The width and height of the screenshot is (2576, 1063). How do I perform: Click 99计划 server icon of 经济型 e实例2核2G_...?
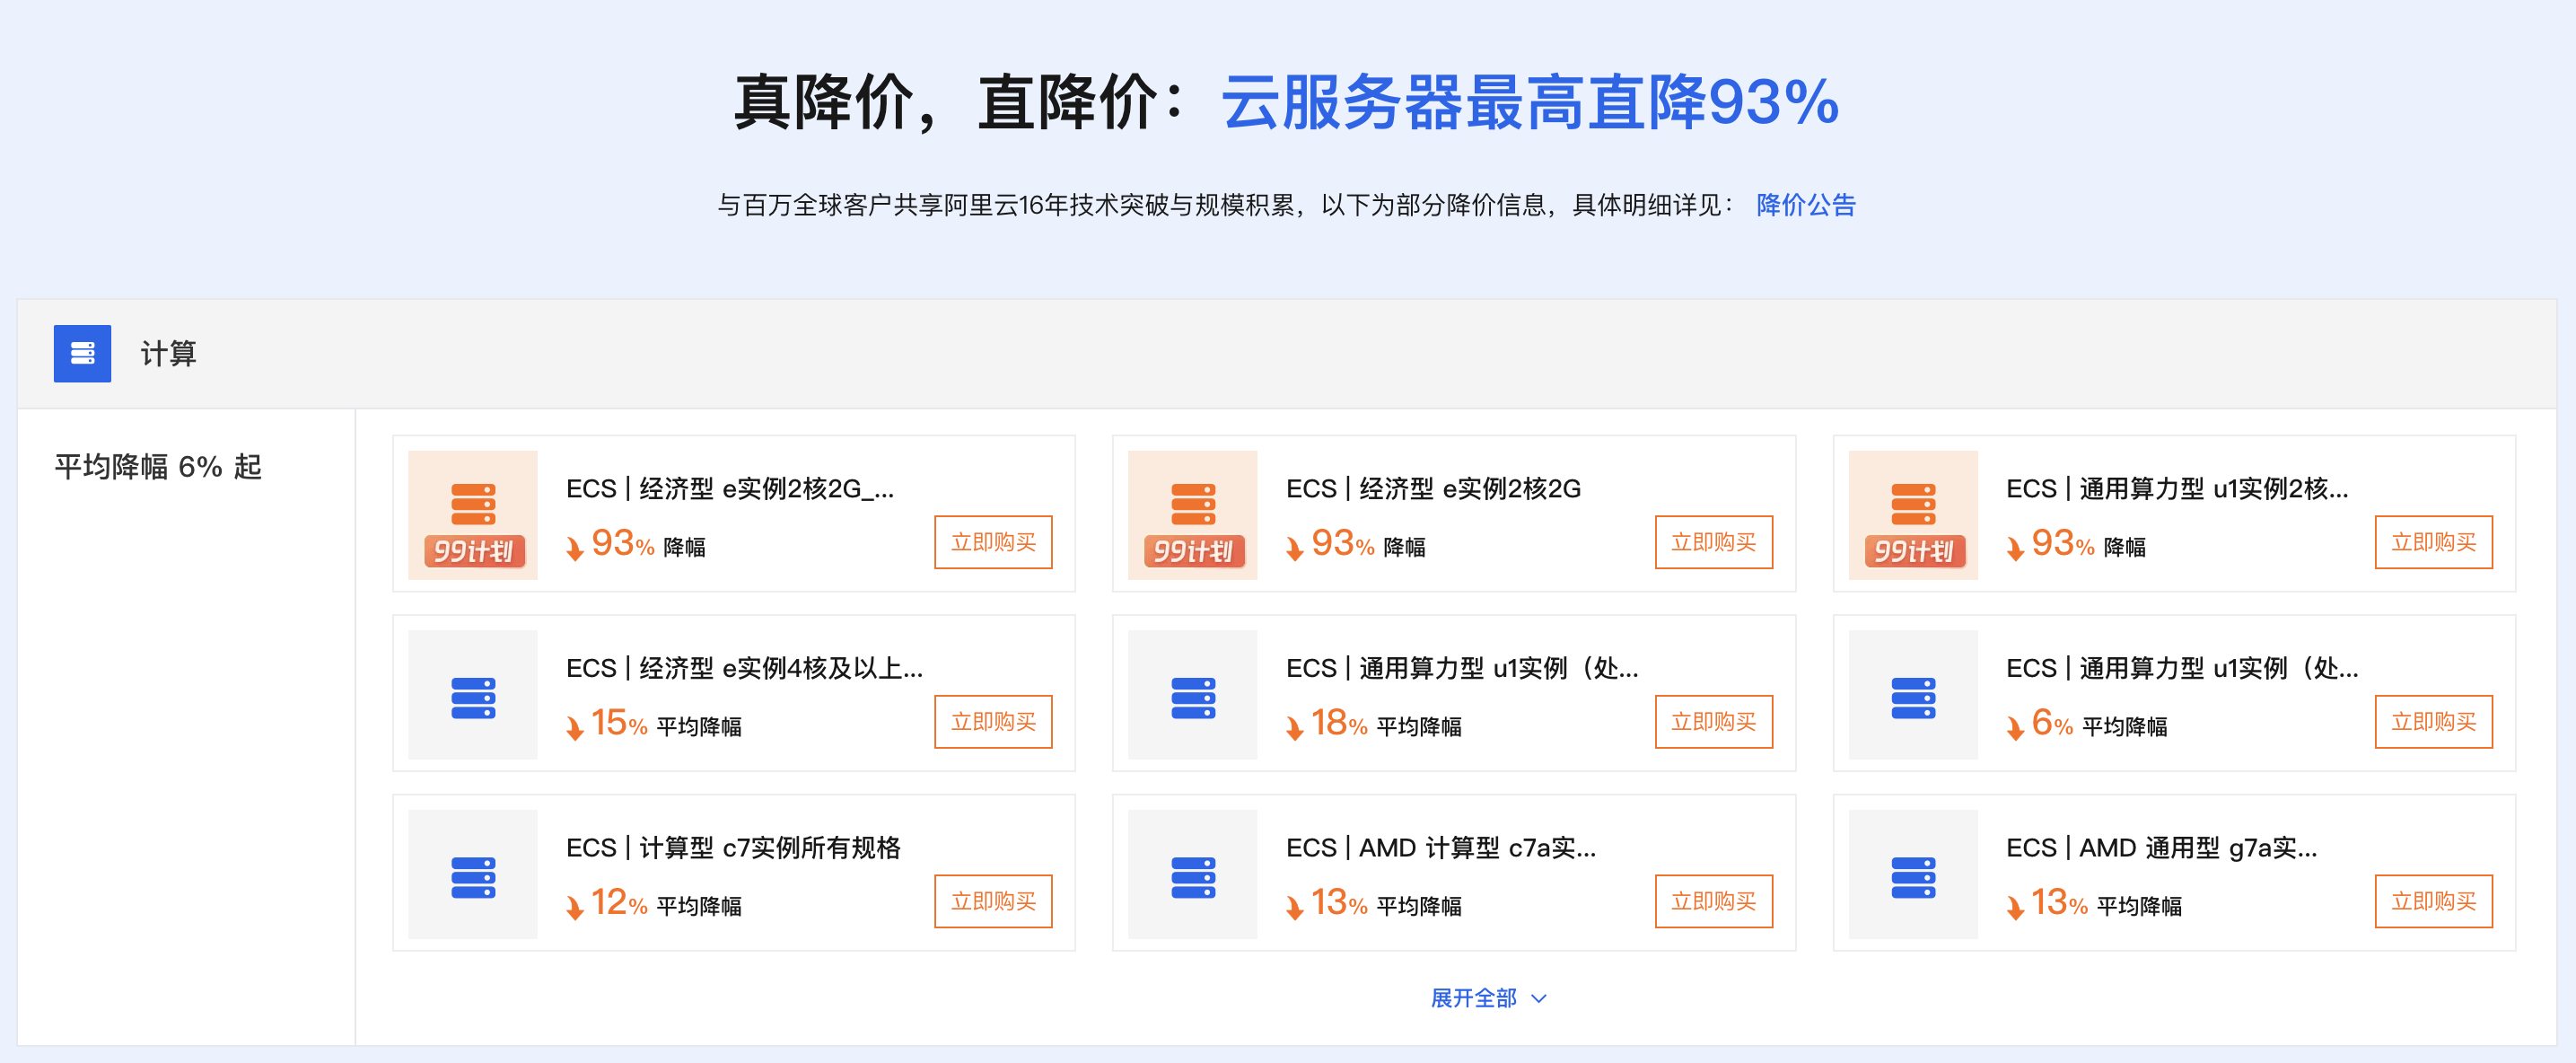(473, 515)
